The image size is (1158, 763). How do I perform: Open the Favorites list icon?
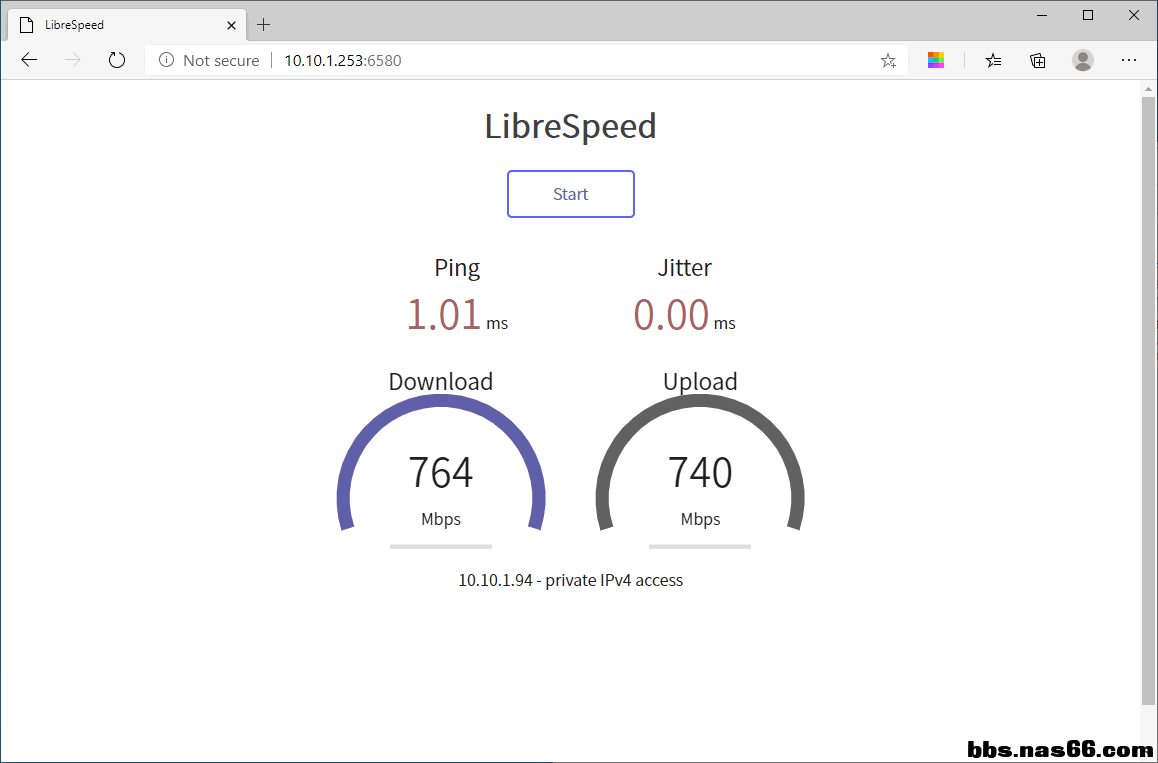click(x=993, y=60)
